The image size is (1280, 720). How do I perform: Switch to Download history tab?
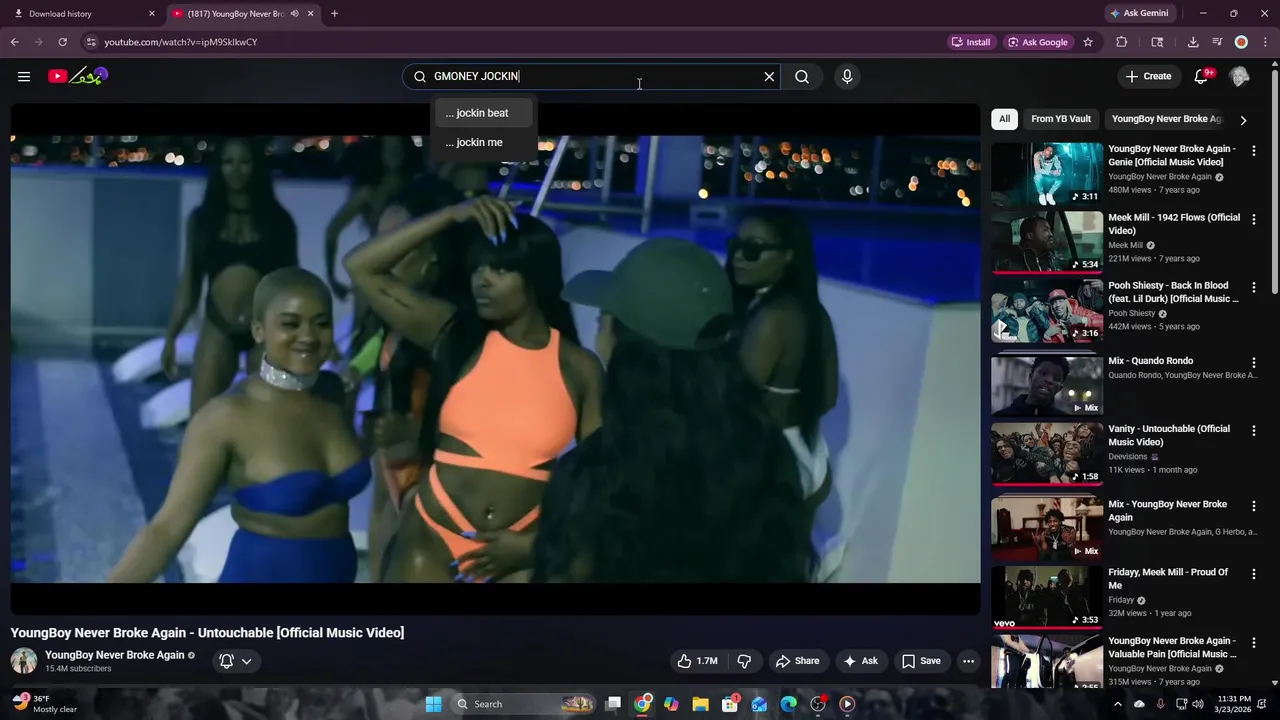click(80, 14)
